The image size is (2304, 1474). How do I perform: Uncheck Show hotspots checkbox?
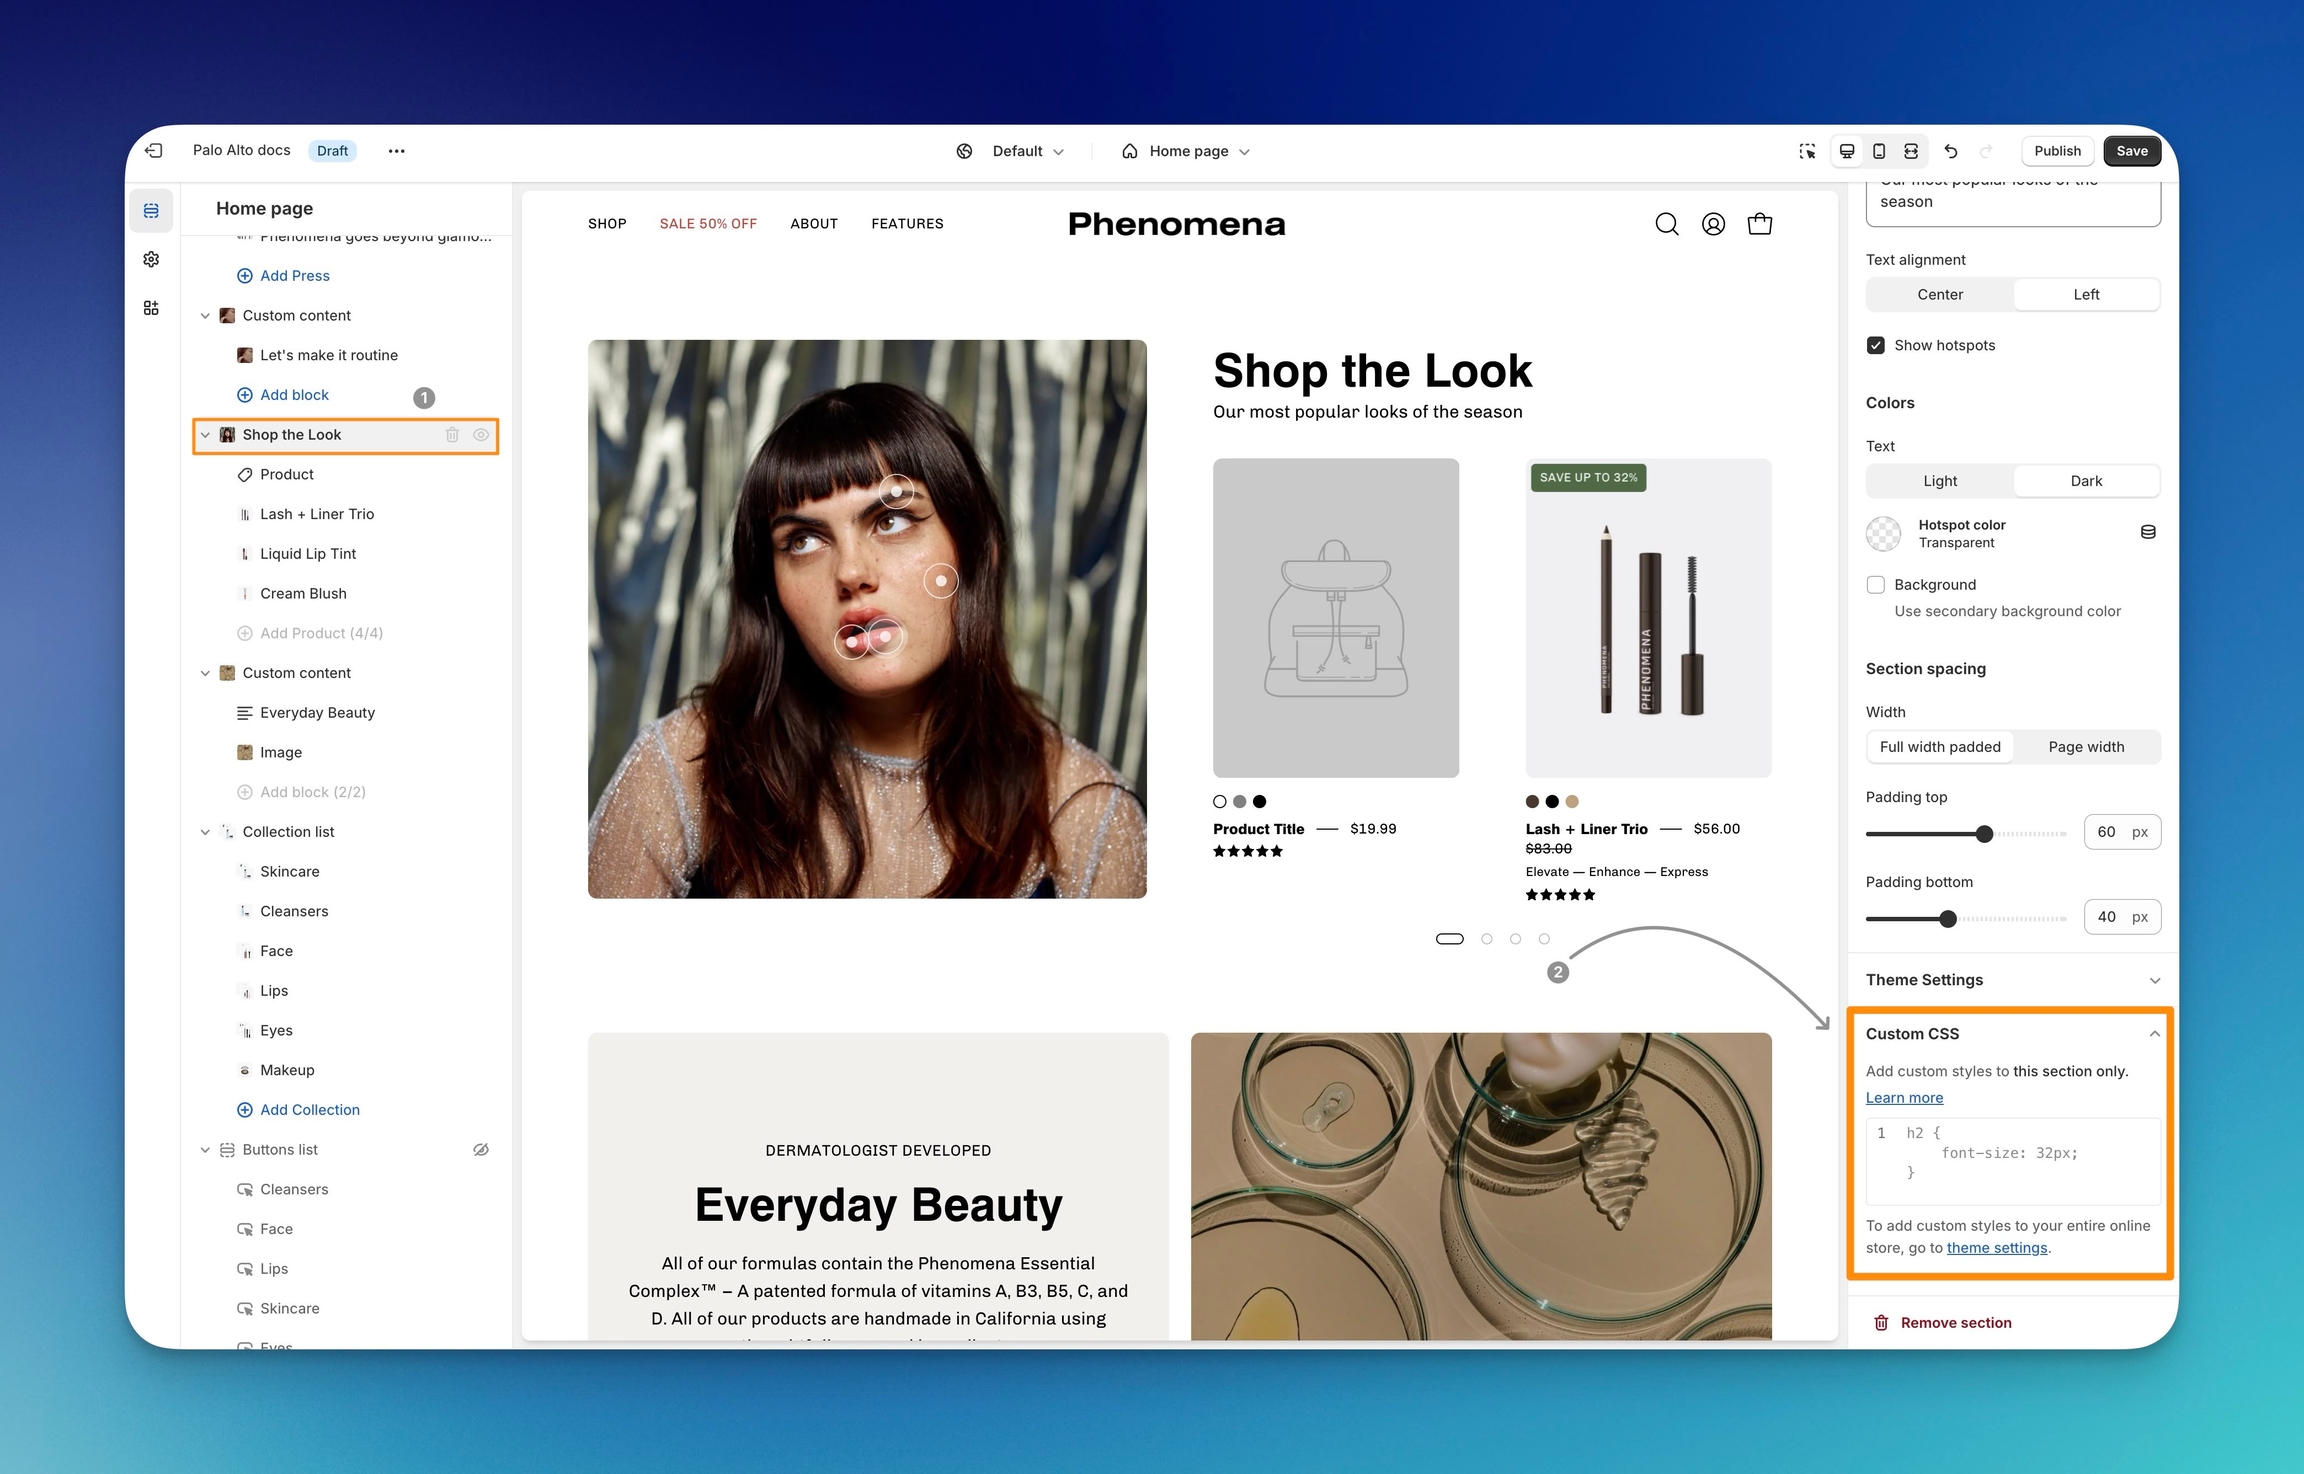point(1876,345)
